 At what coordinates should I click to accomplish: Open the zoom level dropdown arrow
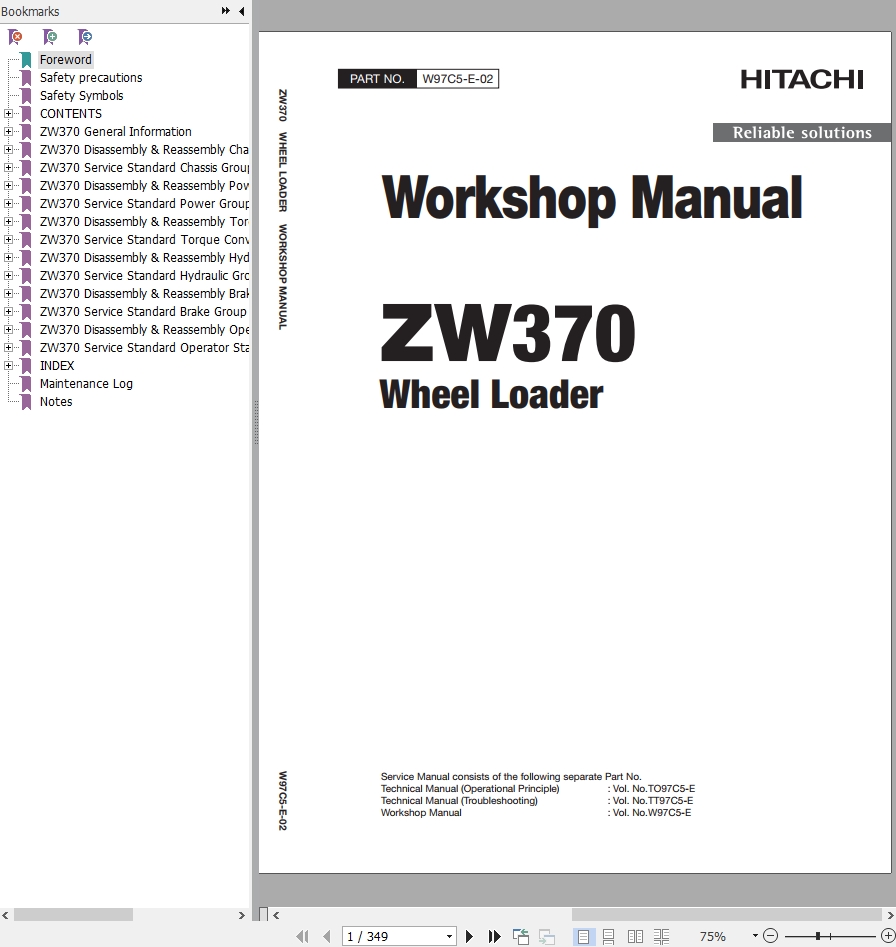click(x=755, y=936)
